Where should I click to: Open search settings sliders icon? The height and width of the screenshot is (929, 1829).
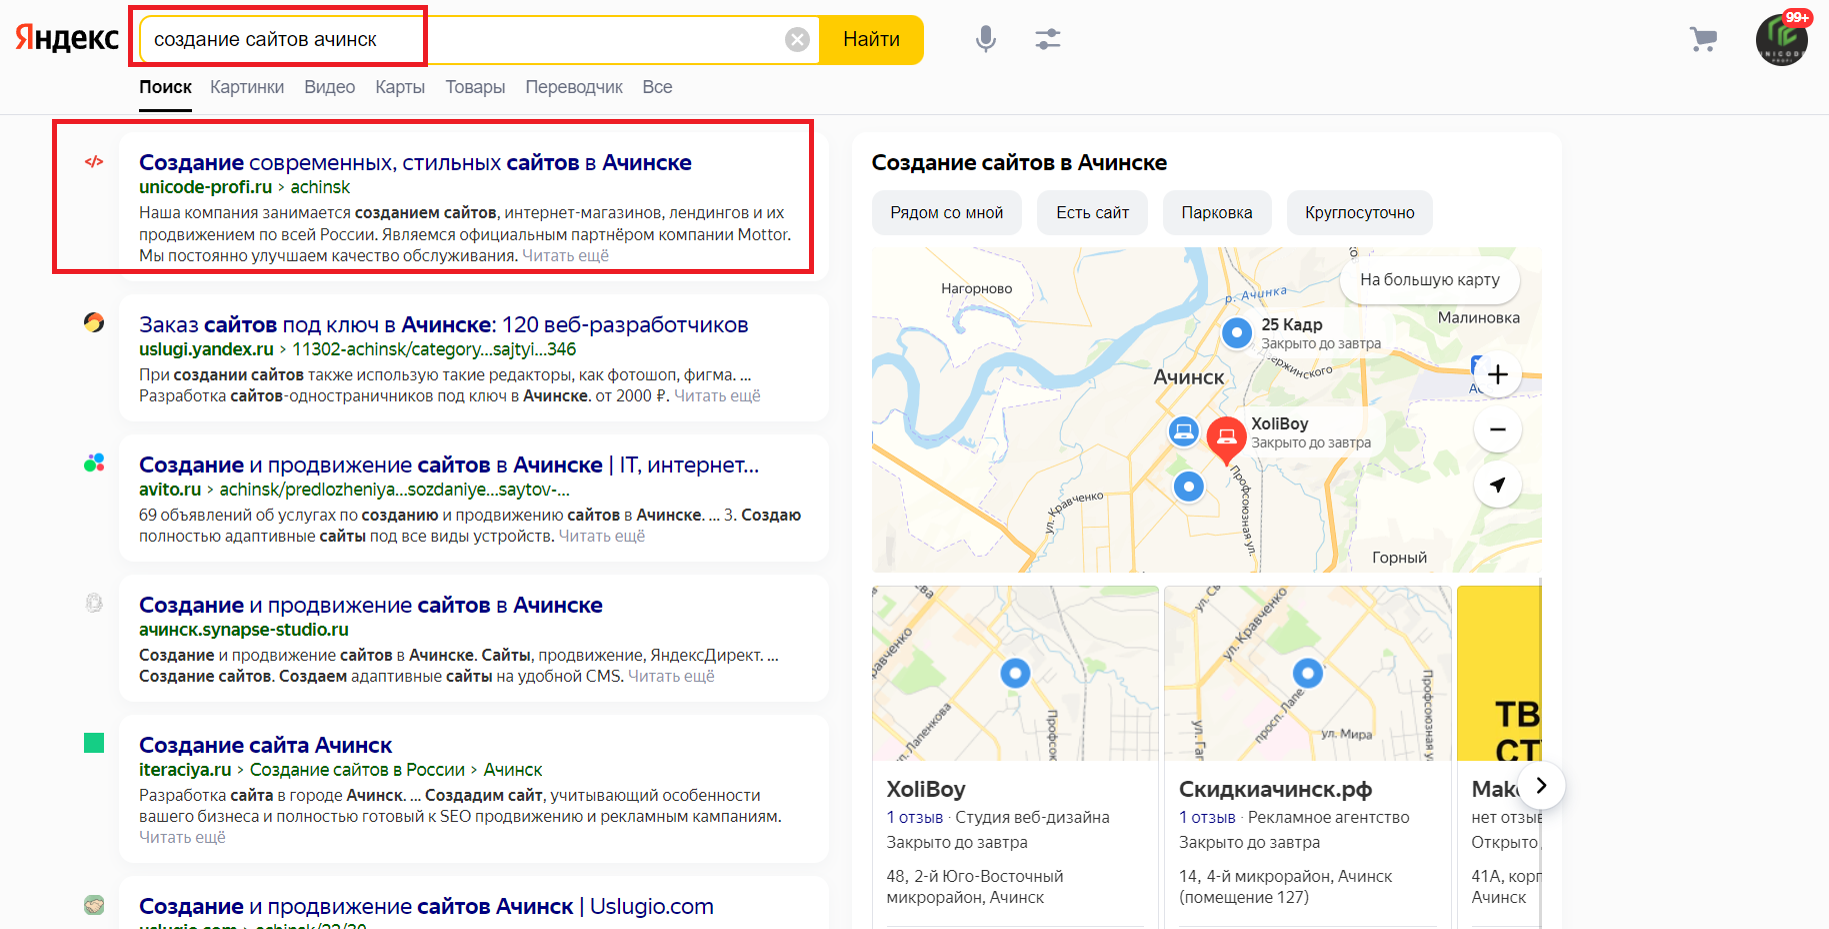[1048, 39]
